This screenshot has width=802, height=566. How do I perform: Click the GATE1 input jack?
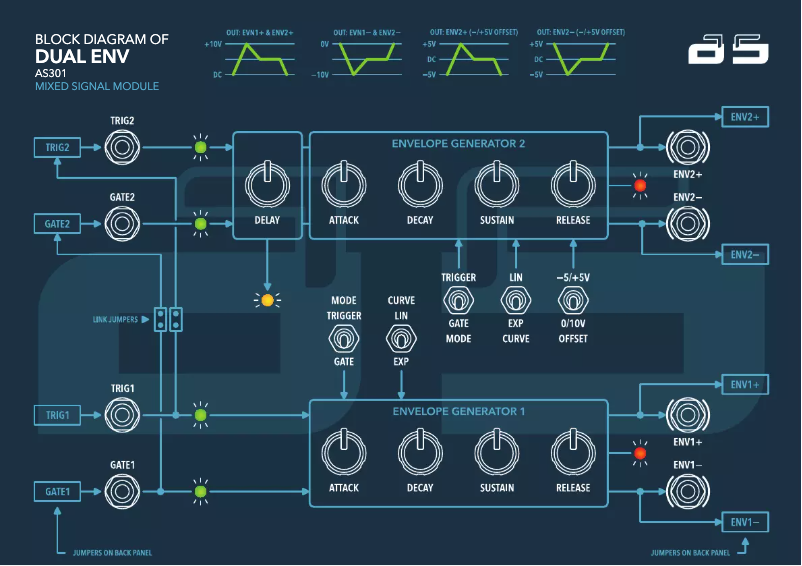(122, 491)
